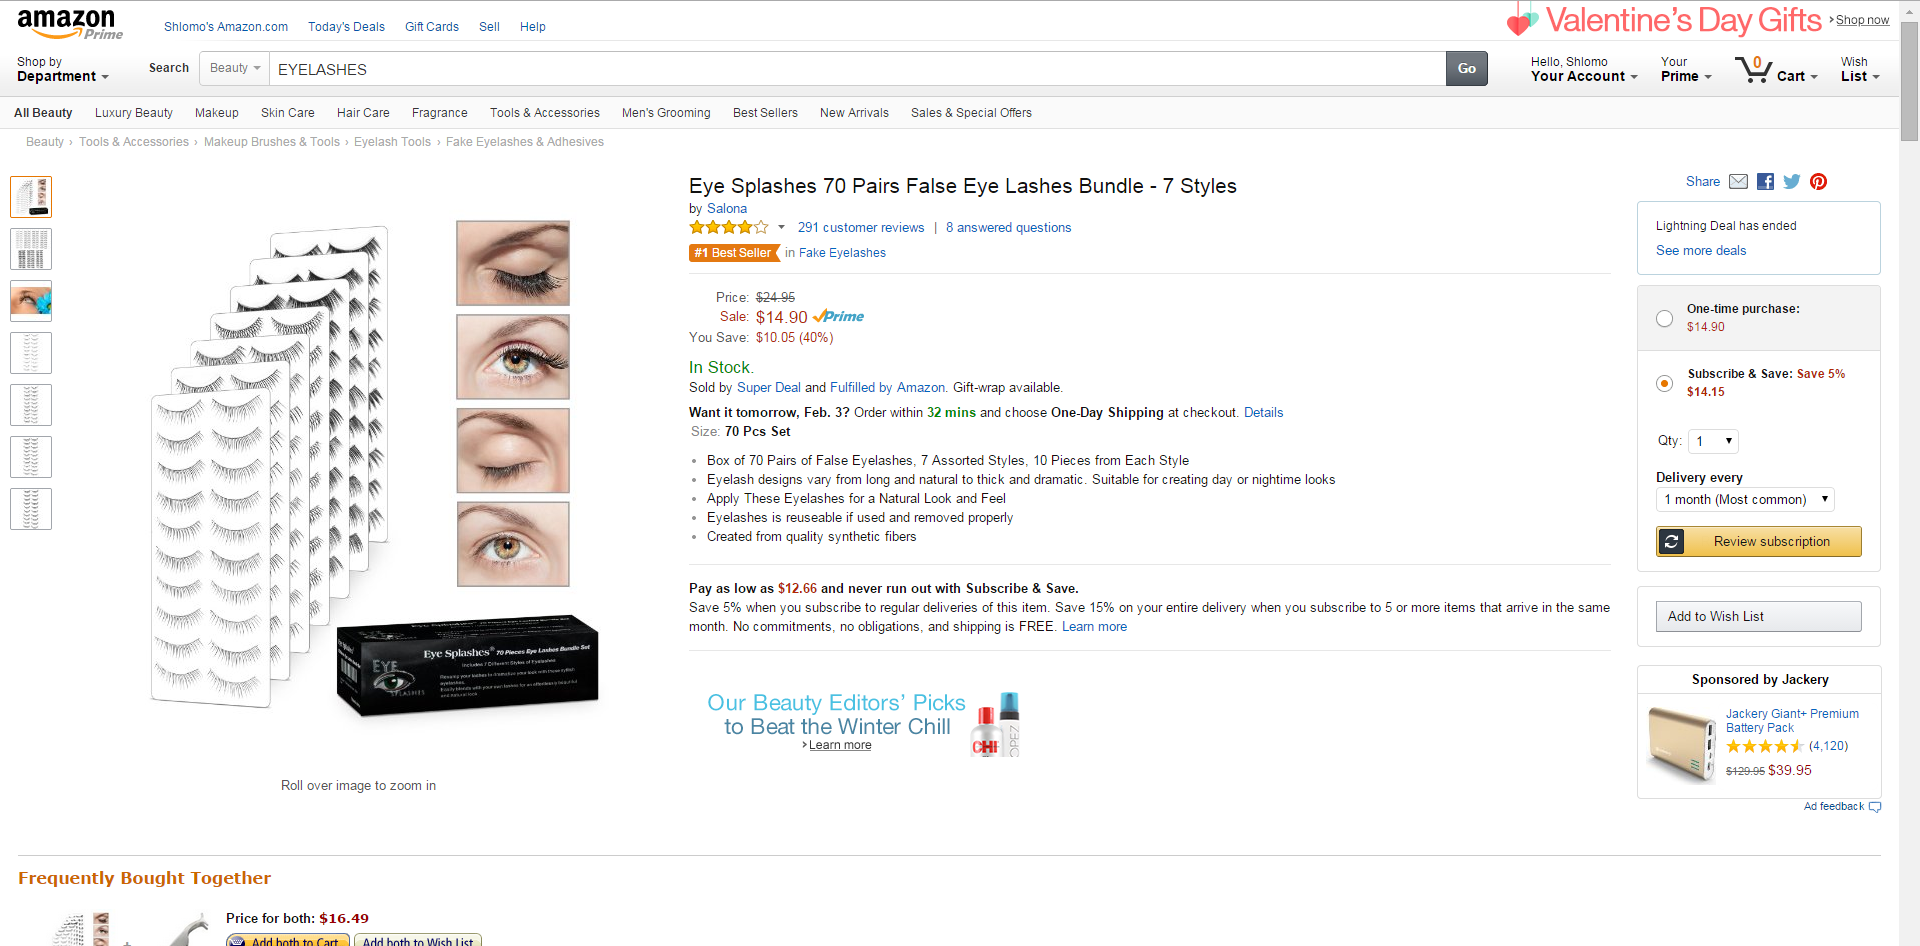This screenshot has height=946, width=1920.
Task: Click Add to Wish List
Action: click(x=1758, y=616)
